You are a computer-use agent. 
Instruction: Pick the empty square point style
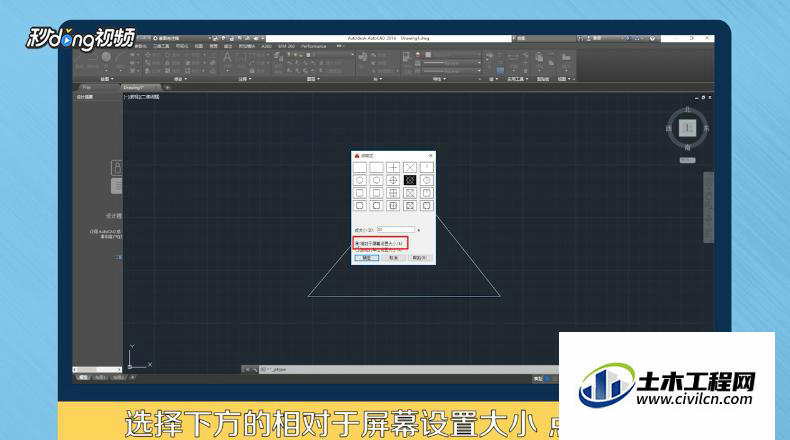click(376, 193)
